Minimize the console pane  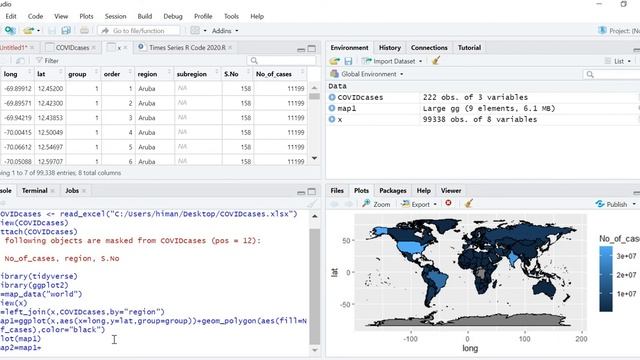point(301,192)
